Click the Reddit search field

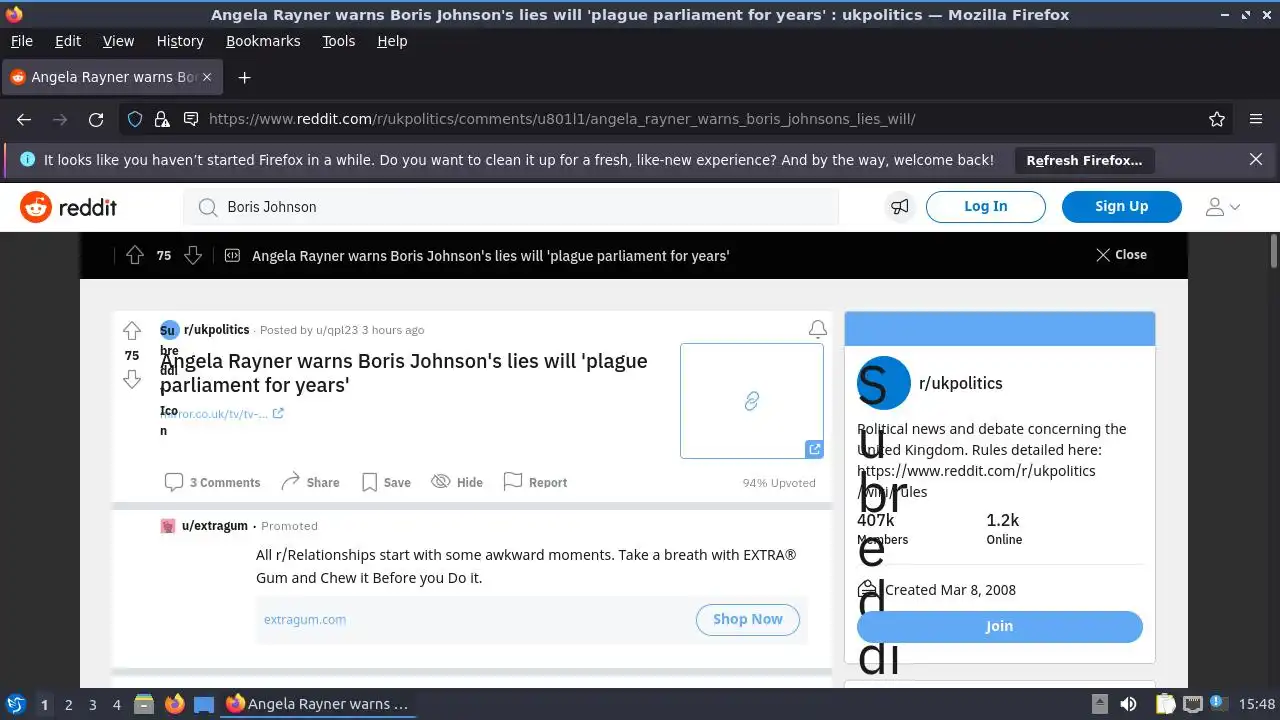pyautogui.click(x=510, y=207)
